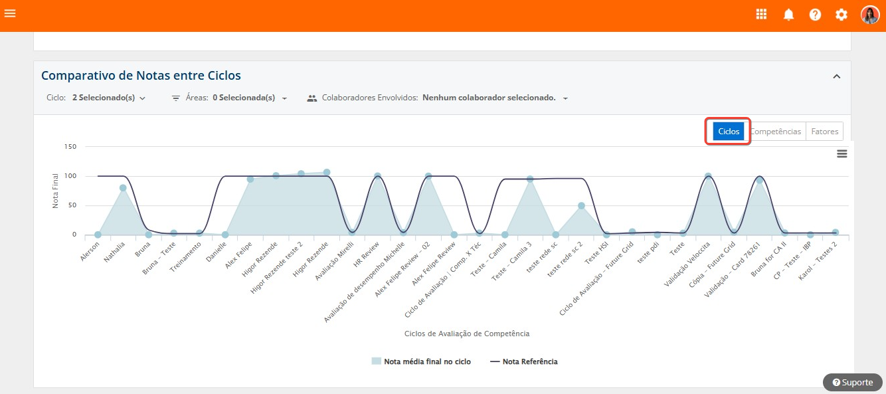The width and height of the screenshot is (886, 394).
Task: Open the settings gear icon
Action: coord(841,15)
